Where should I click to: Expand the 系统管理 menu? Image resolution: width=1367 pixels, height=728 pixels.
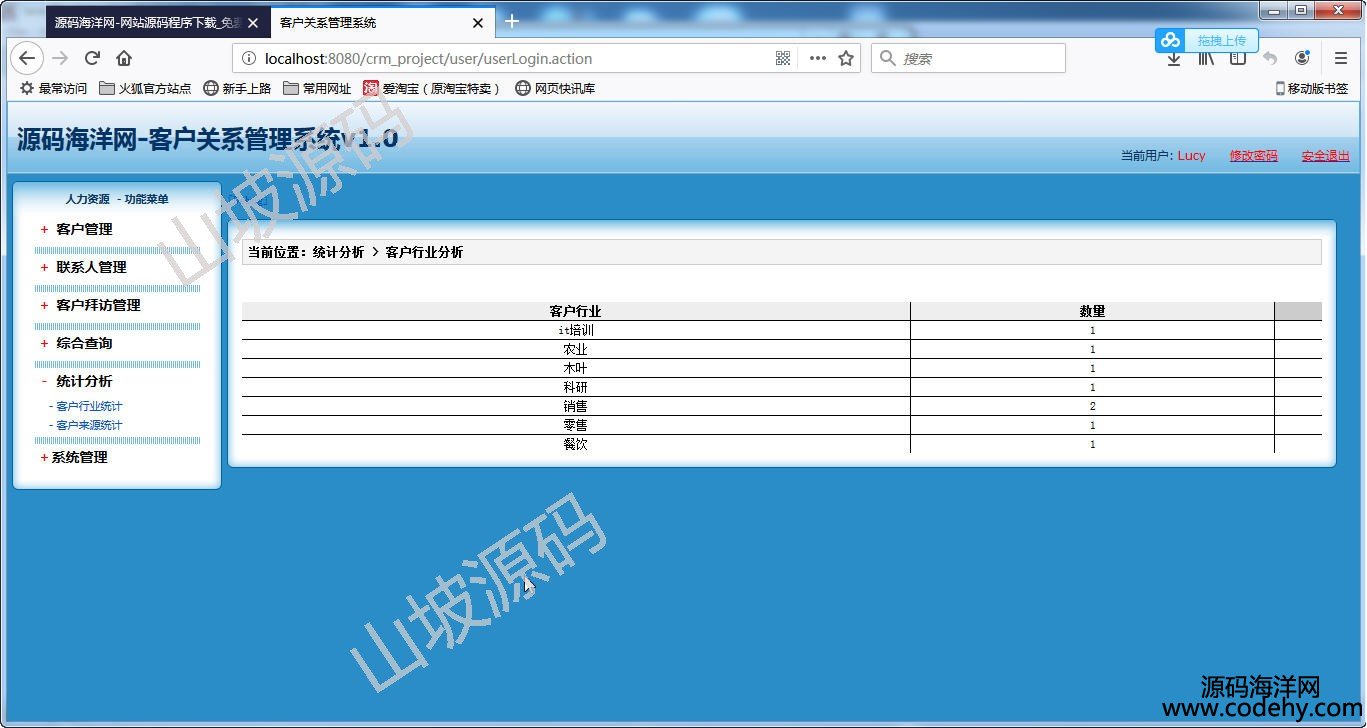(79, 457)
